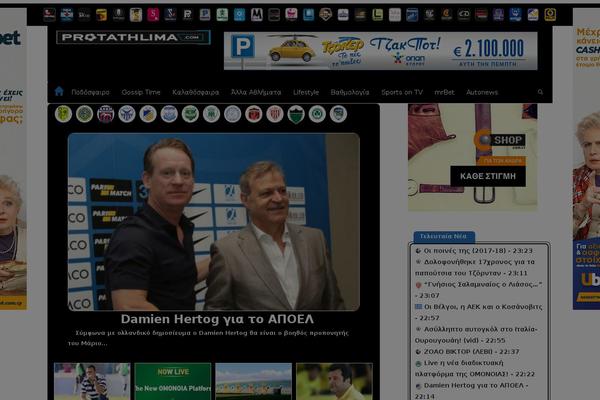Open the Ποδόσφαιρο menu
The width and height of the screenshot is (600, 400).
[x=90, y=92]
